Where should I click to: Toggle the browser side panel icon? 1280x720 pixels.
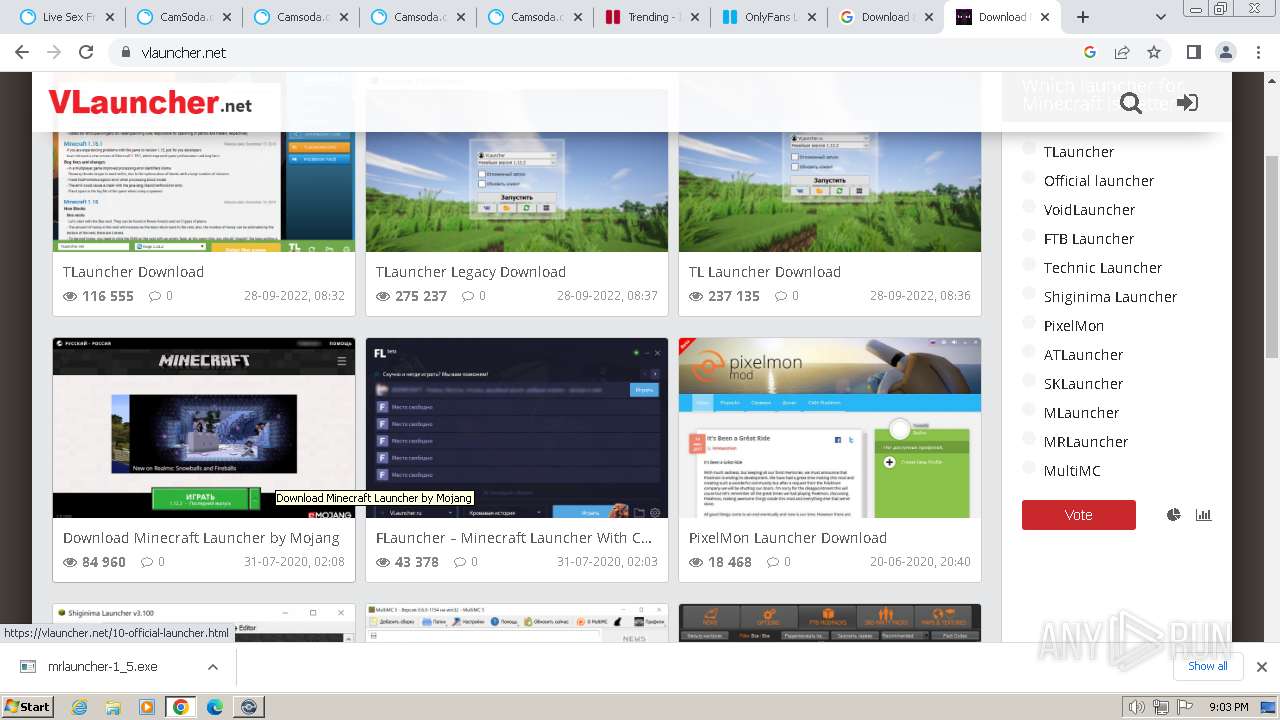click(x=1194, y=53)
